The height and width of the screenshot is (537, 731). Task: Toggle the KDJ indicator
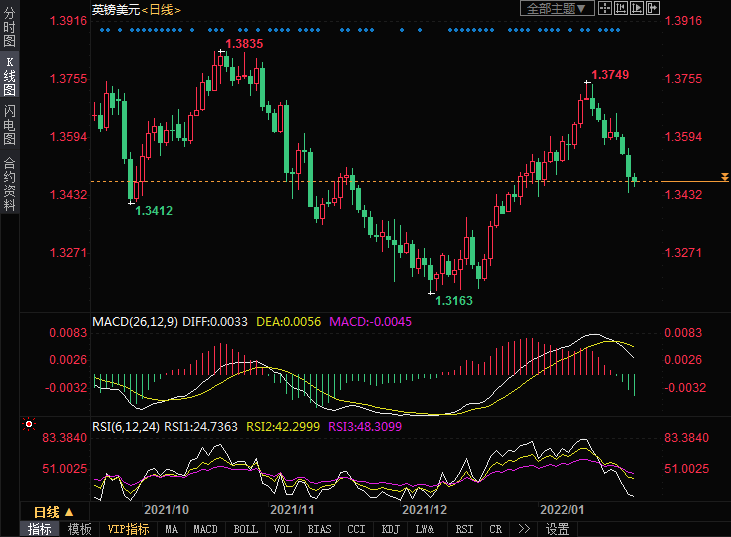coord(390,529)
